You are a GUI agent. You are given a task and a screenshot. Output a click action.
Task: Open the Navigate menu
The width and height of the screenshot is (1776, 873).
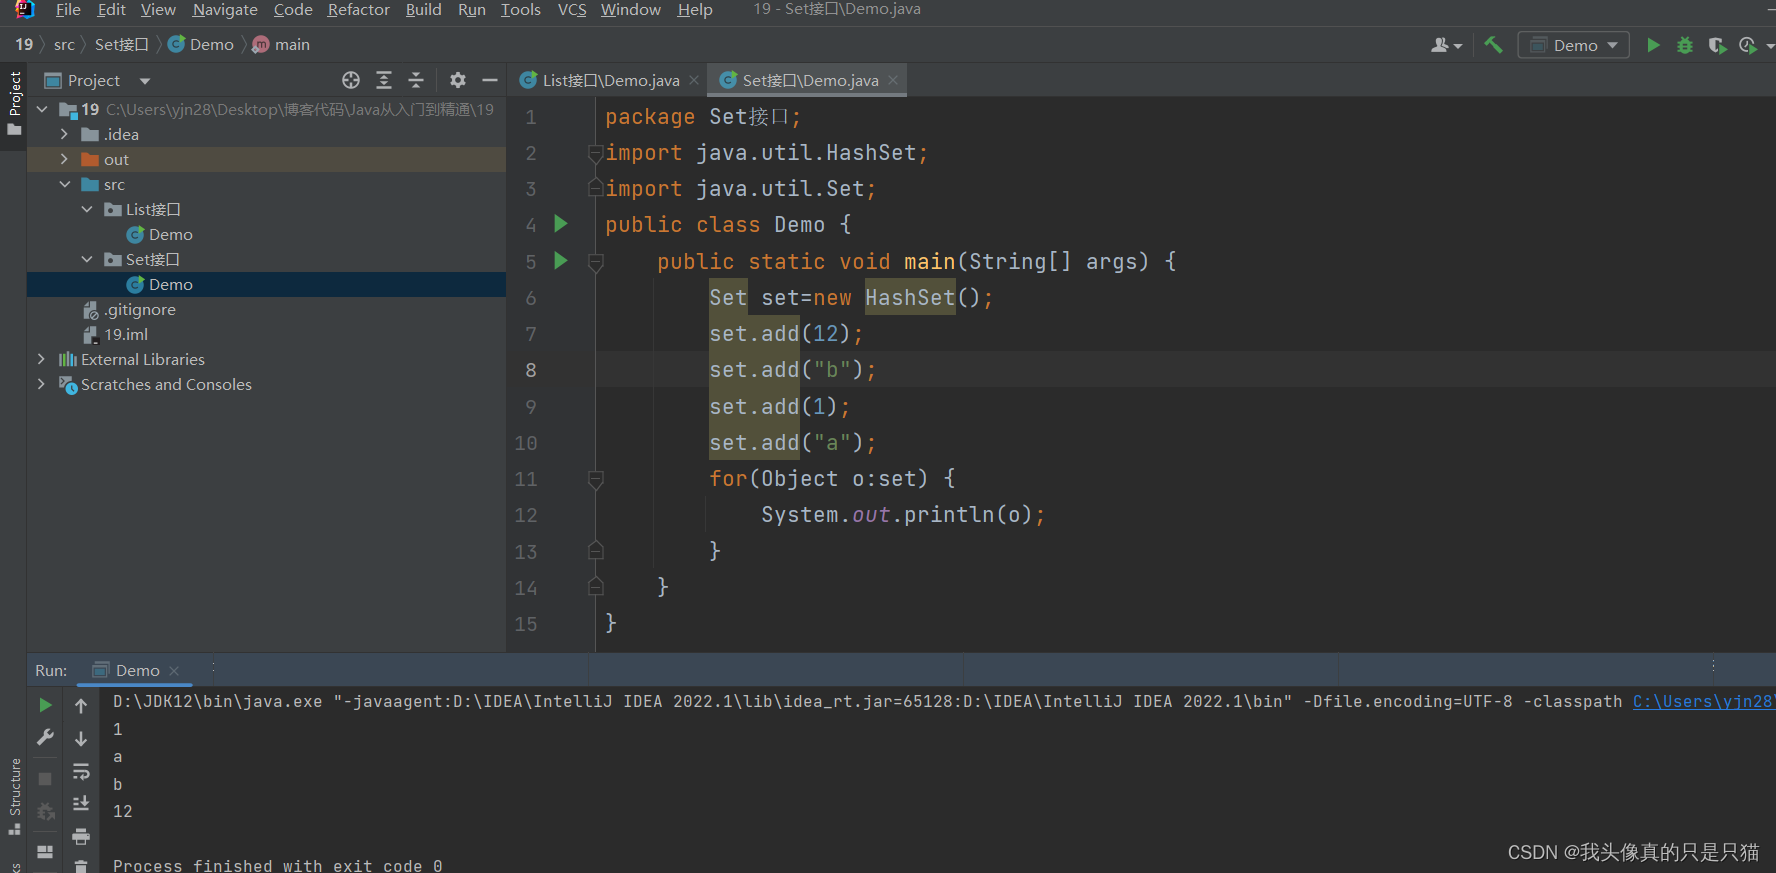pyautogui.click(x=225, y=10)
